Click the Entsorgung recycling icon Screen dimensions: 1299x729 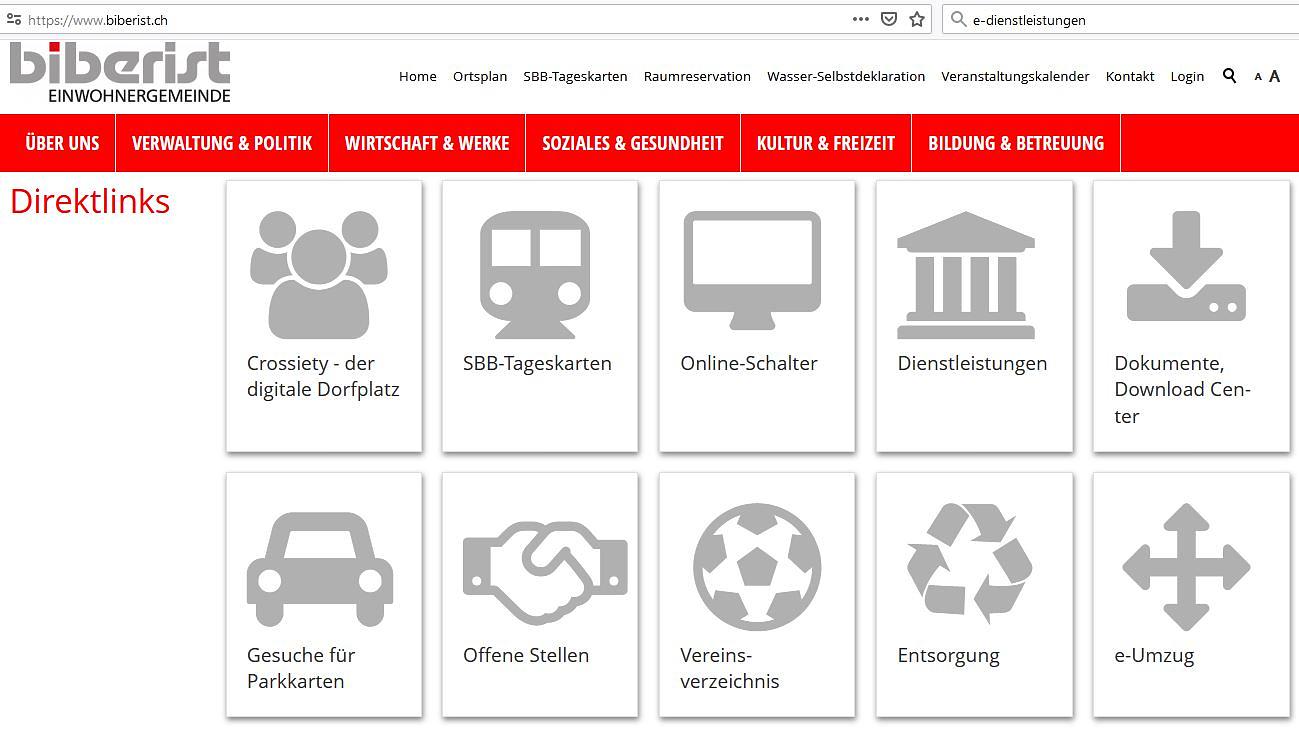pos(968,563)
